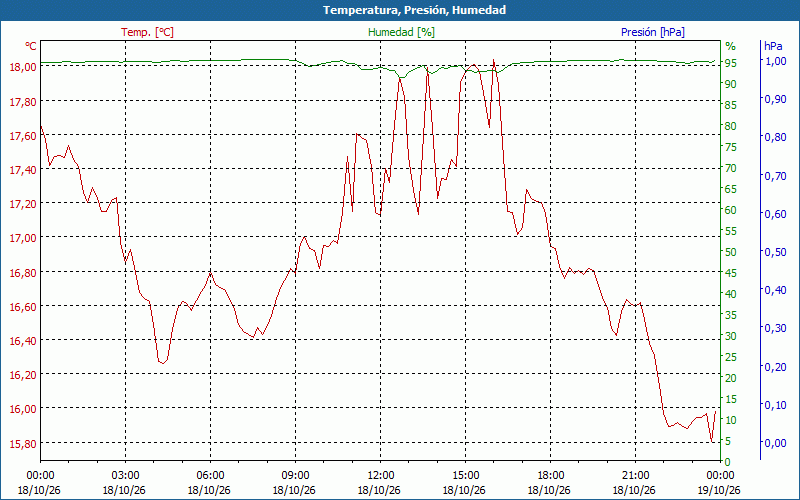Click the '17,80' temperature axis value
The width and height of the screenshot is (800, 500).
pos(23,102)
